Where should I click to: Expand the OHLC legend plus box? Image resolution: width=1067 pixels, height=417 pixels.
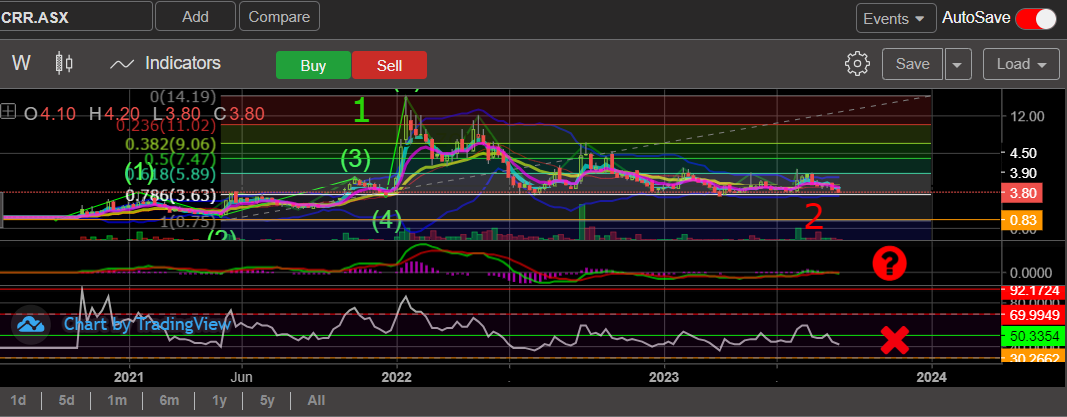(x=8, y=111)
